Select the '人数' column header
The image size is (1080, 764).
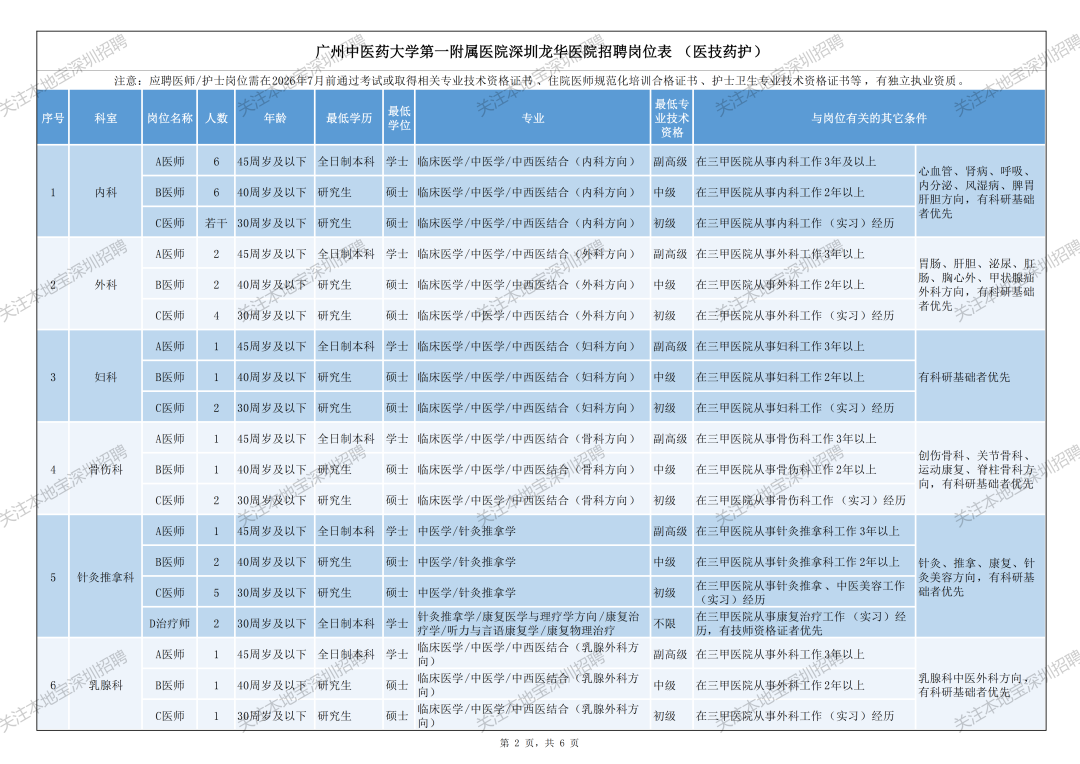216,118
